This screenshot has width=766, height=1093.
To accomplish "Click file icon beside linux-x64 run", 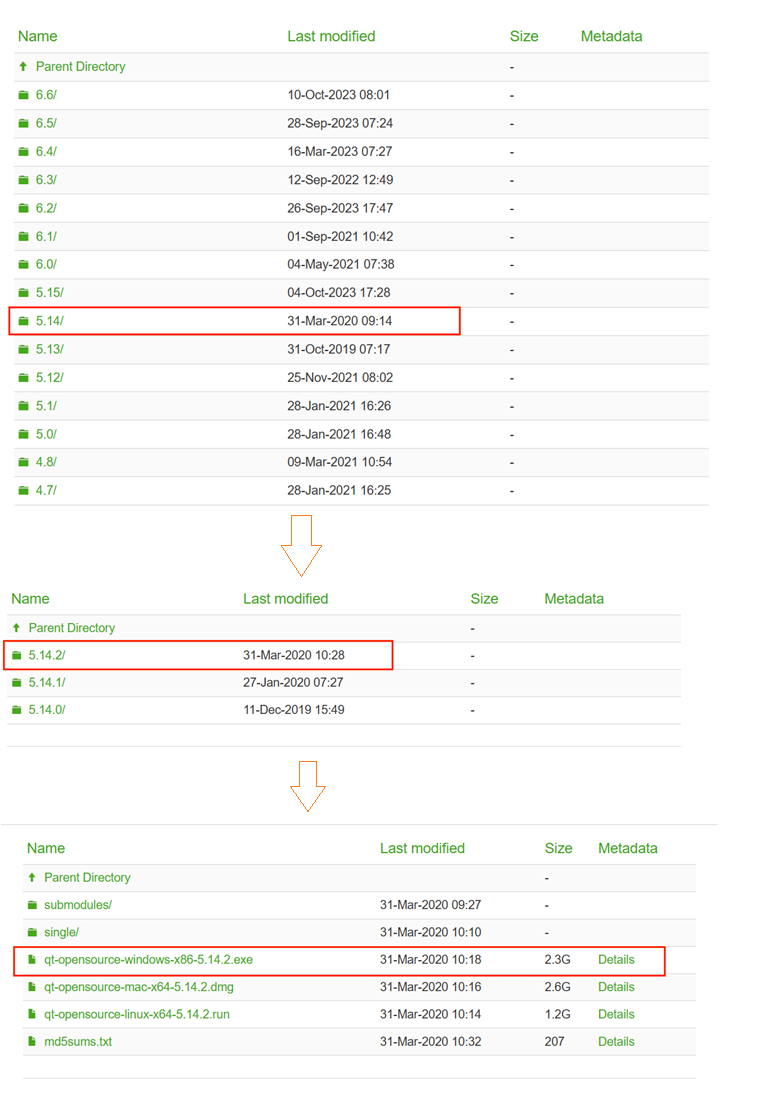I will click(31, 1014).
